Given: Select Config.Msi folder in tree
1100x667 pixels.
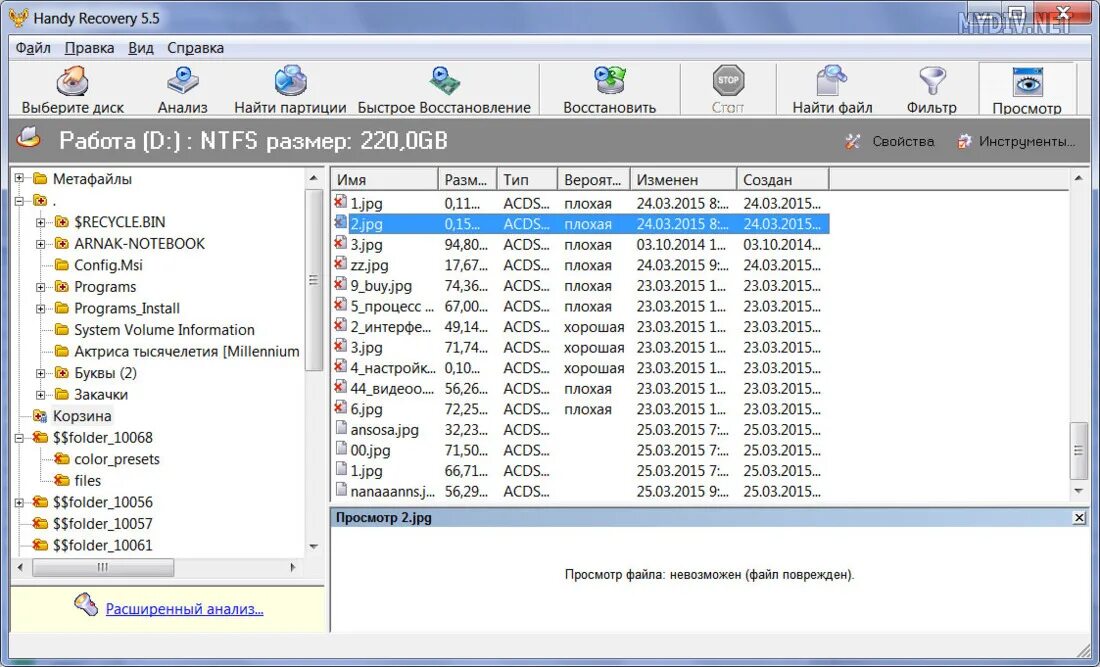Looking at the screenshot, I should 108,265.
